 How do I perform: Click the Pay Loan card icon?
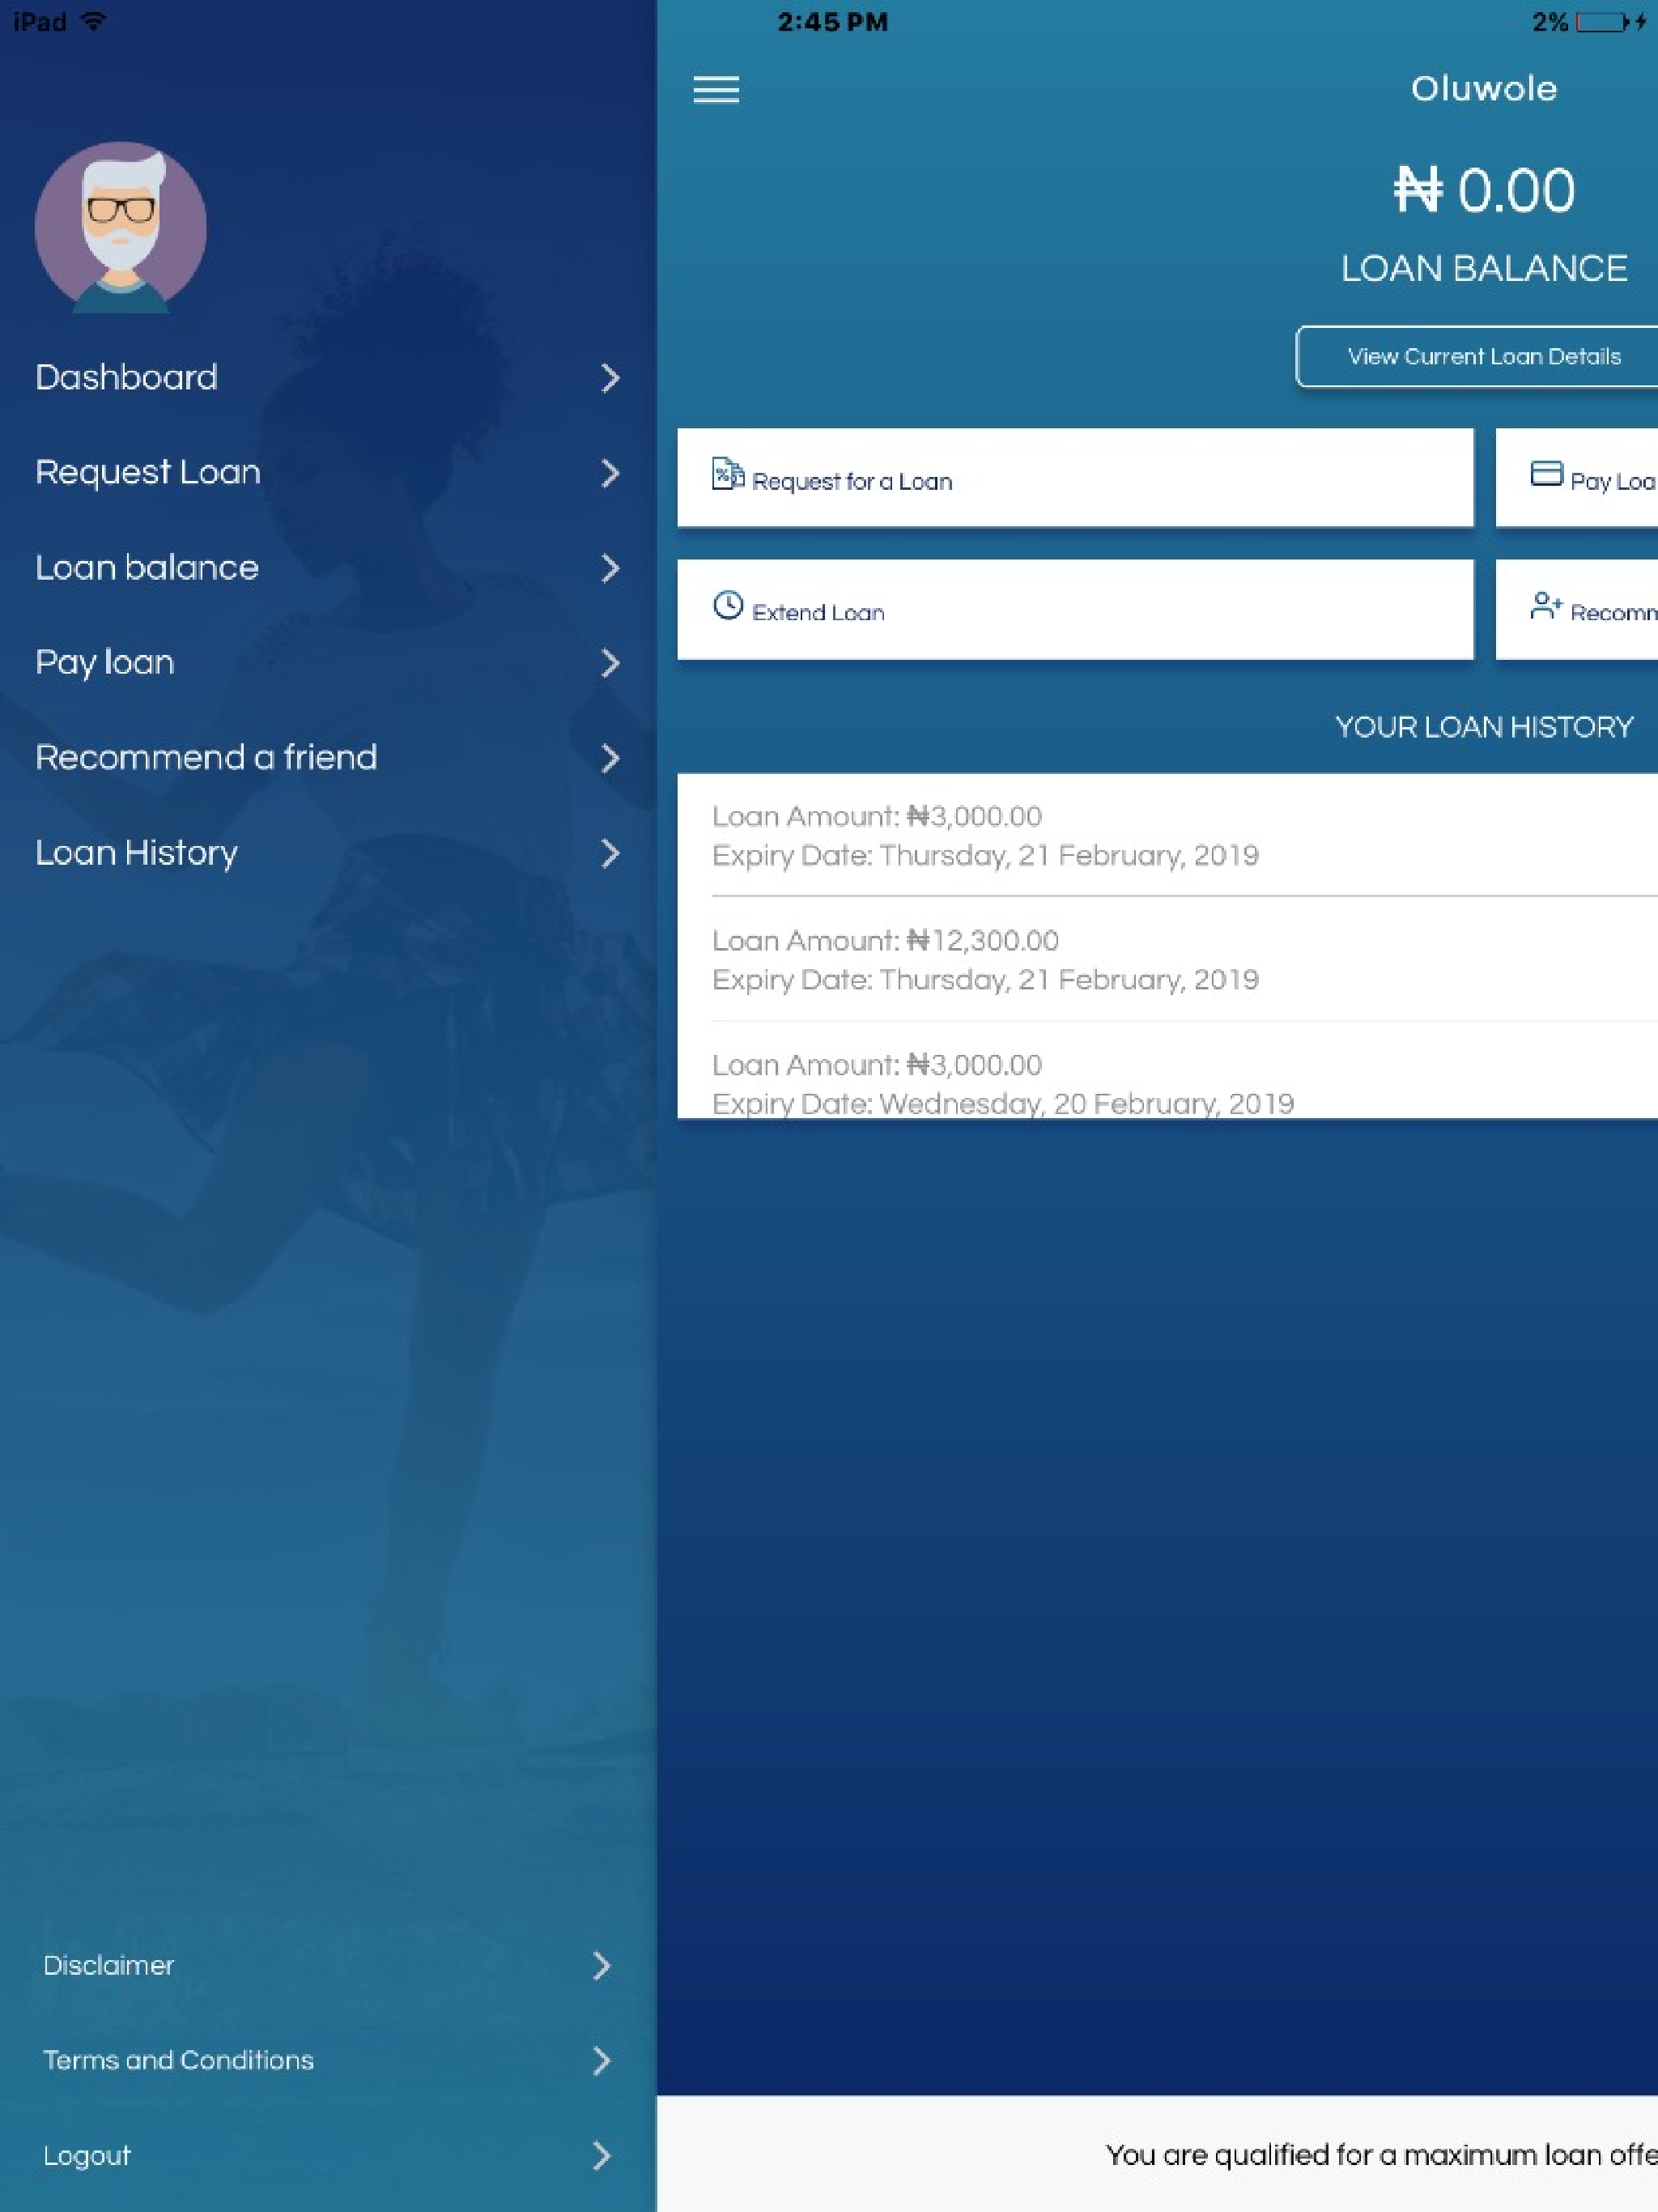(x=1546, y=474)
